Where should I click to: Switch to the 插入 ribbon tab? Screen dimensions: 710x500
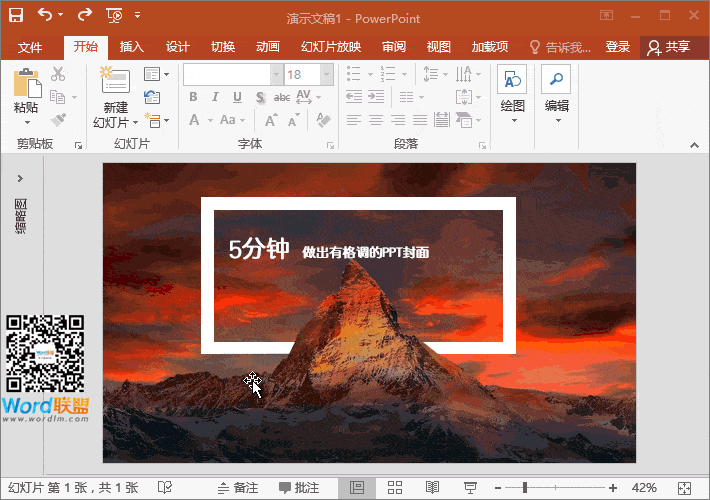coord(131,47)
